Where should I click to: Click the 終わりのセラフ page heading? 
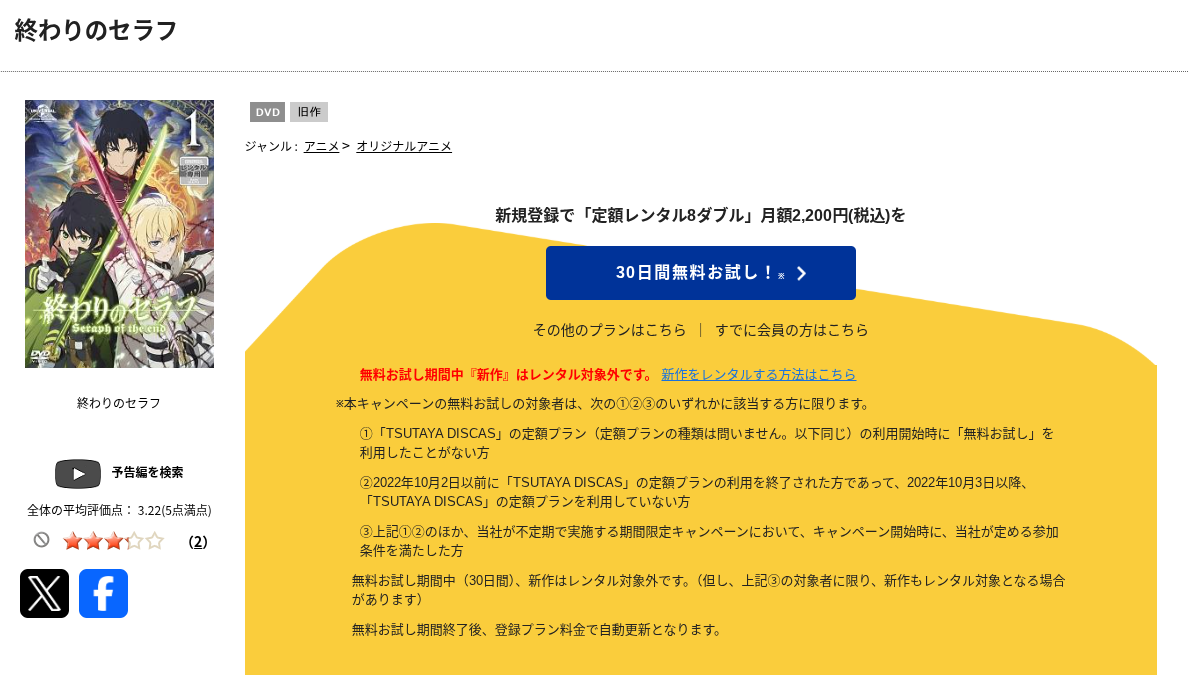(95, 30)
